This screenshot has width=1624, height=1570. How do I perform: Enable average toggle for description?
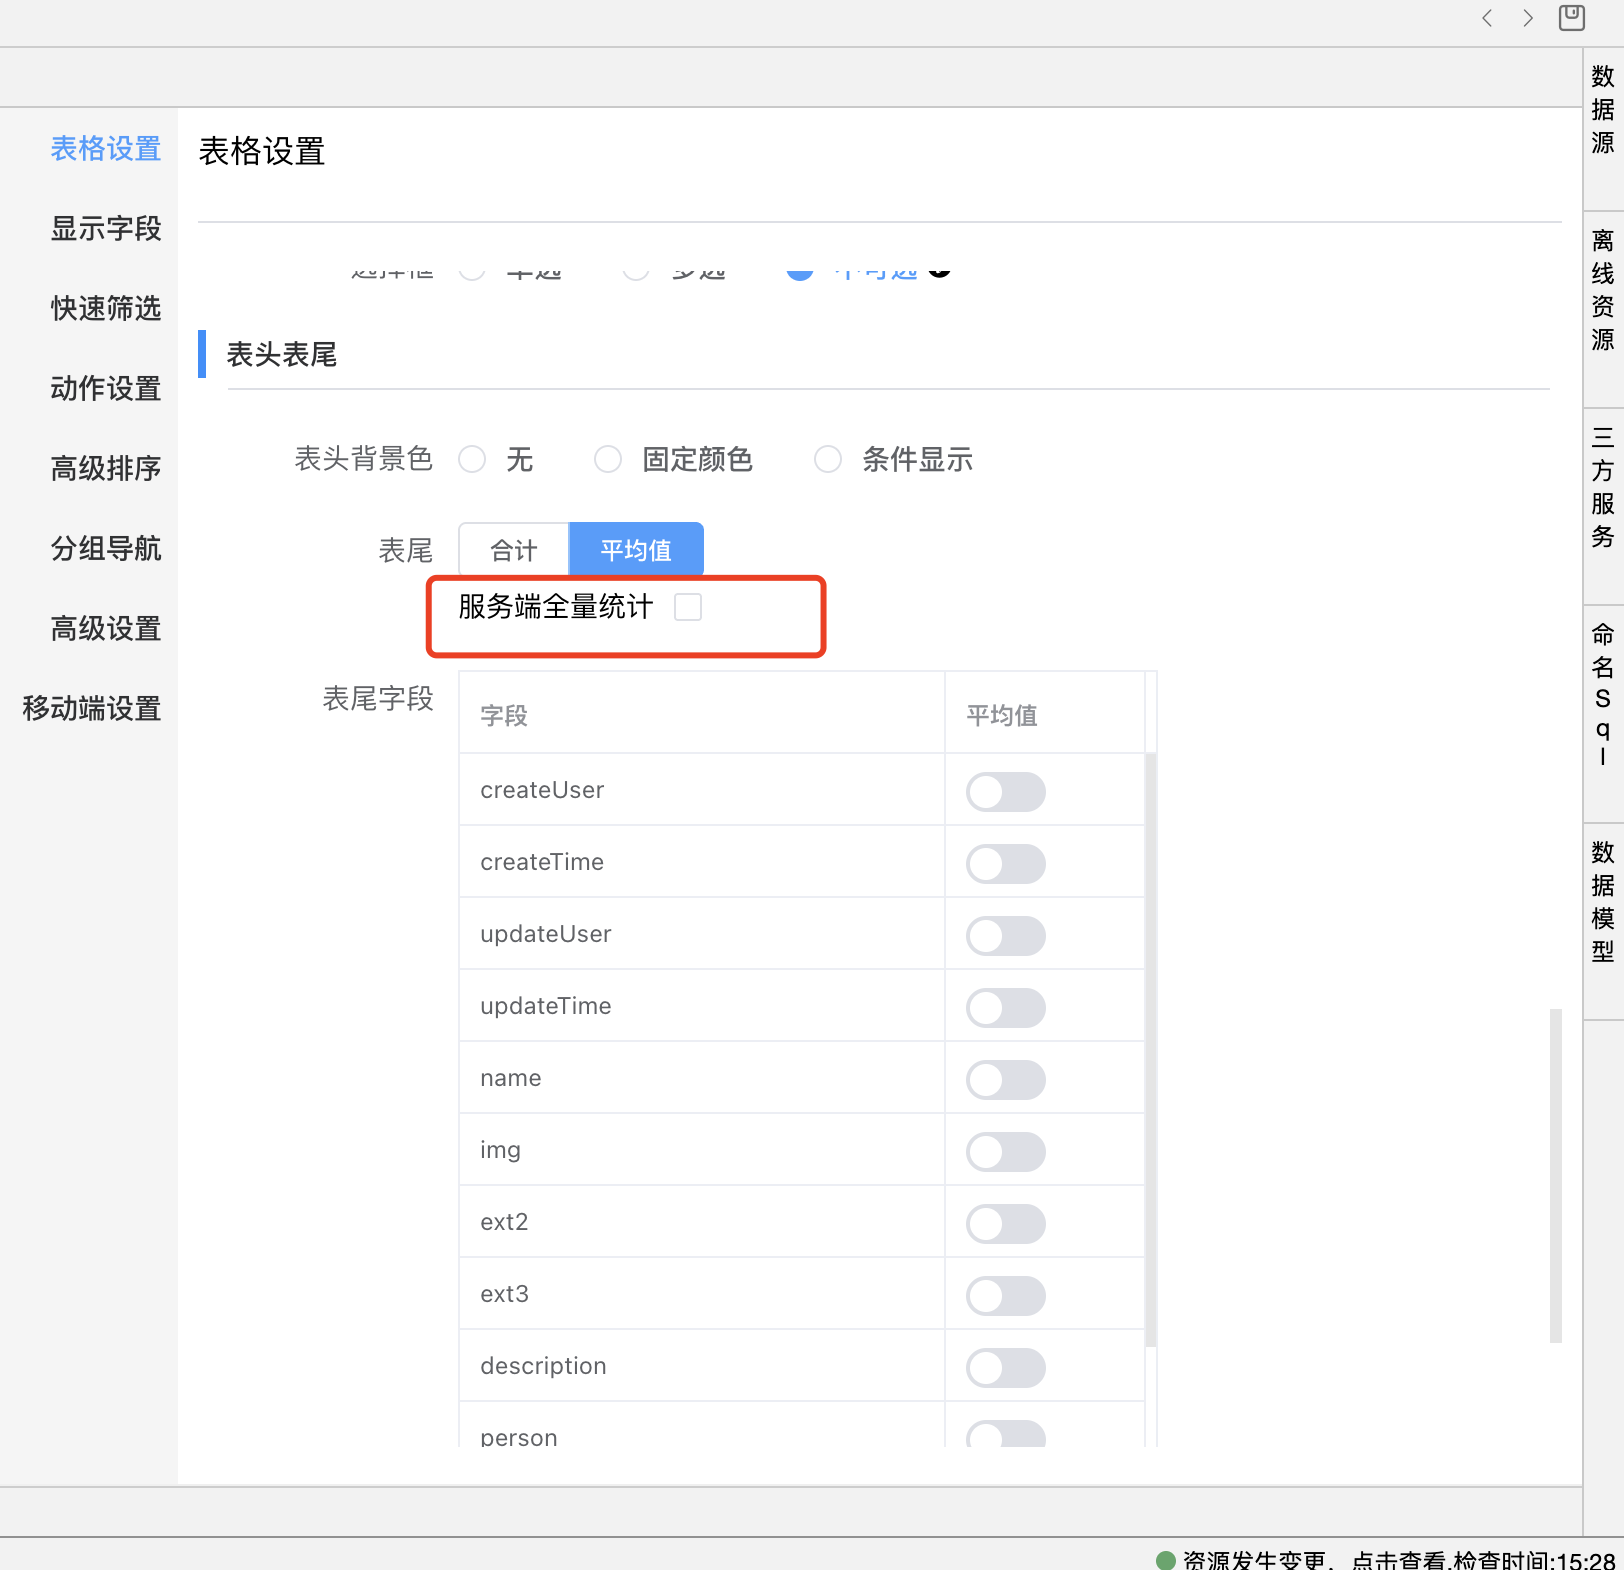(1005, 1368)
